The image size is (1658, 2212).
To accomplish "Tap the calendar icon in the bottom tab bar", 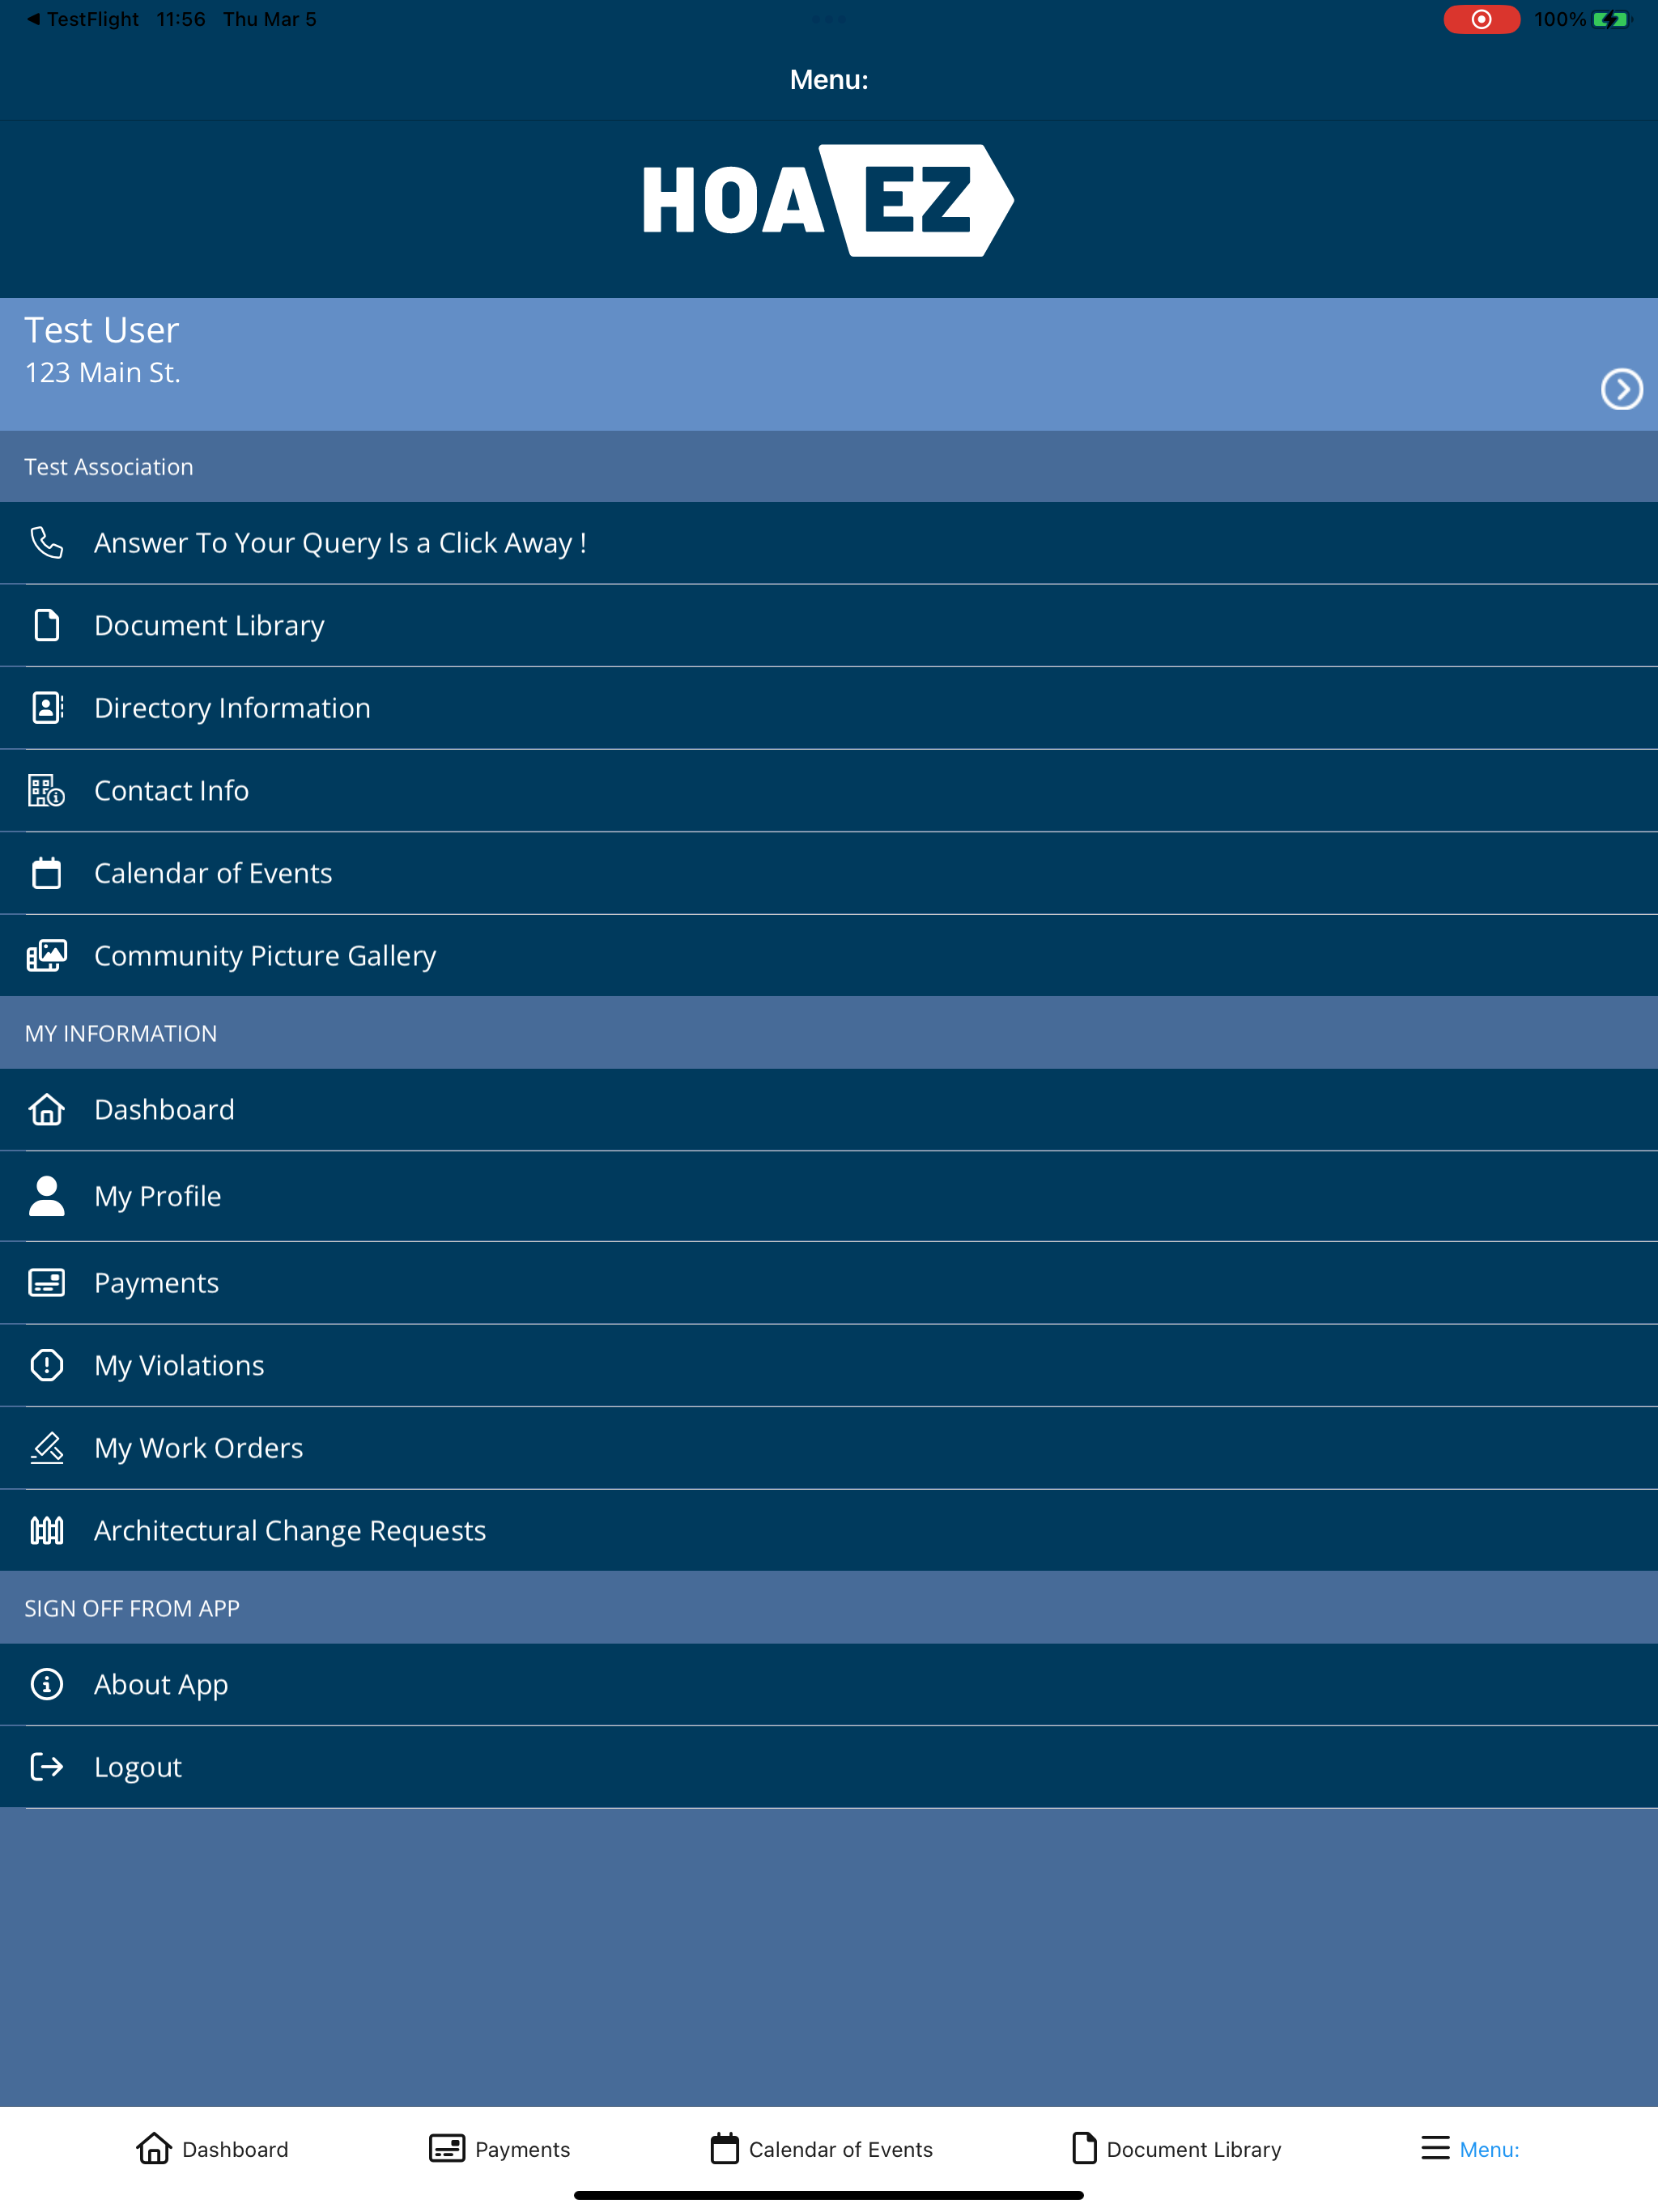I will click(725, 2148).
